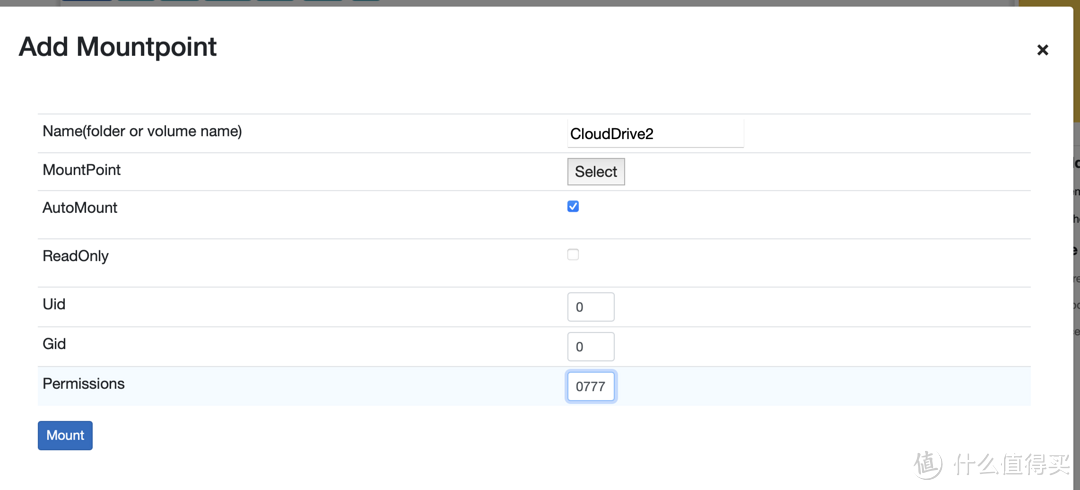This screenshot has height=490, width=1080.
Task: Click the AutoMount label text
Action: (80, 208)
